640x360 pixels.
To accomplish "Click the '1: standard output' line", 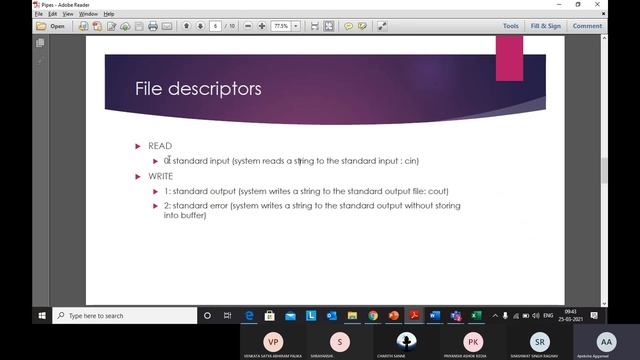I will [306, 191].
